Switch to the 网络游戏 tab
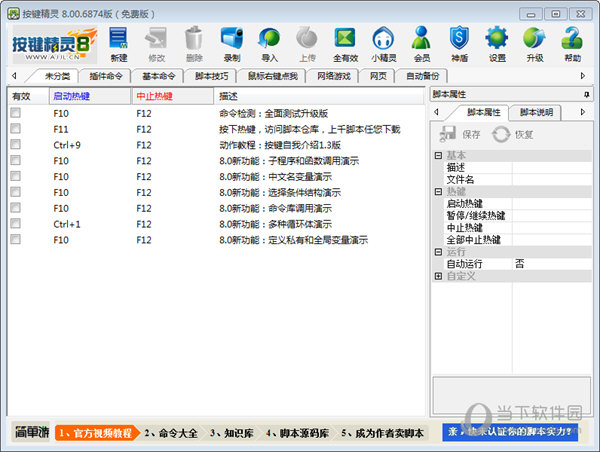 coord(334,76)
